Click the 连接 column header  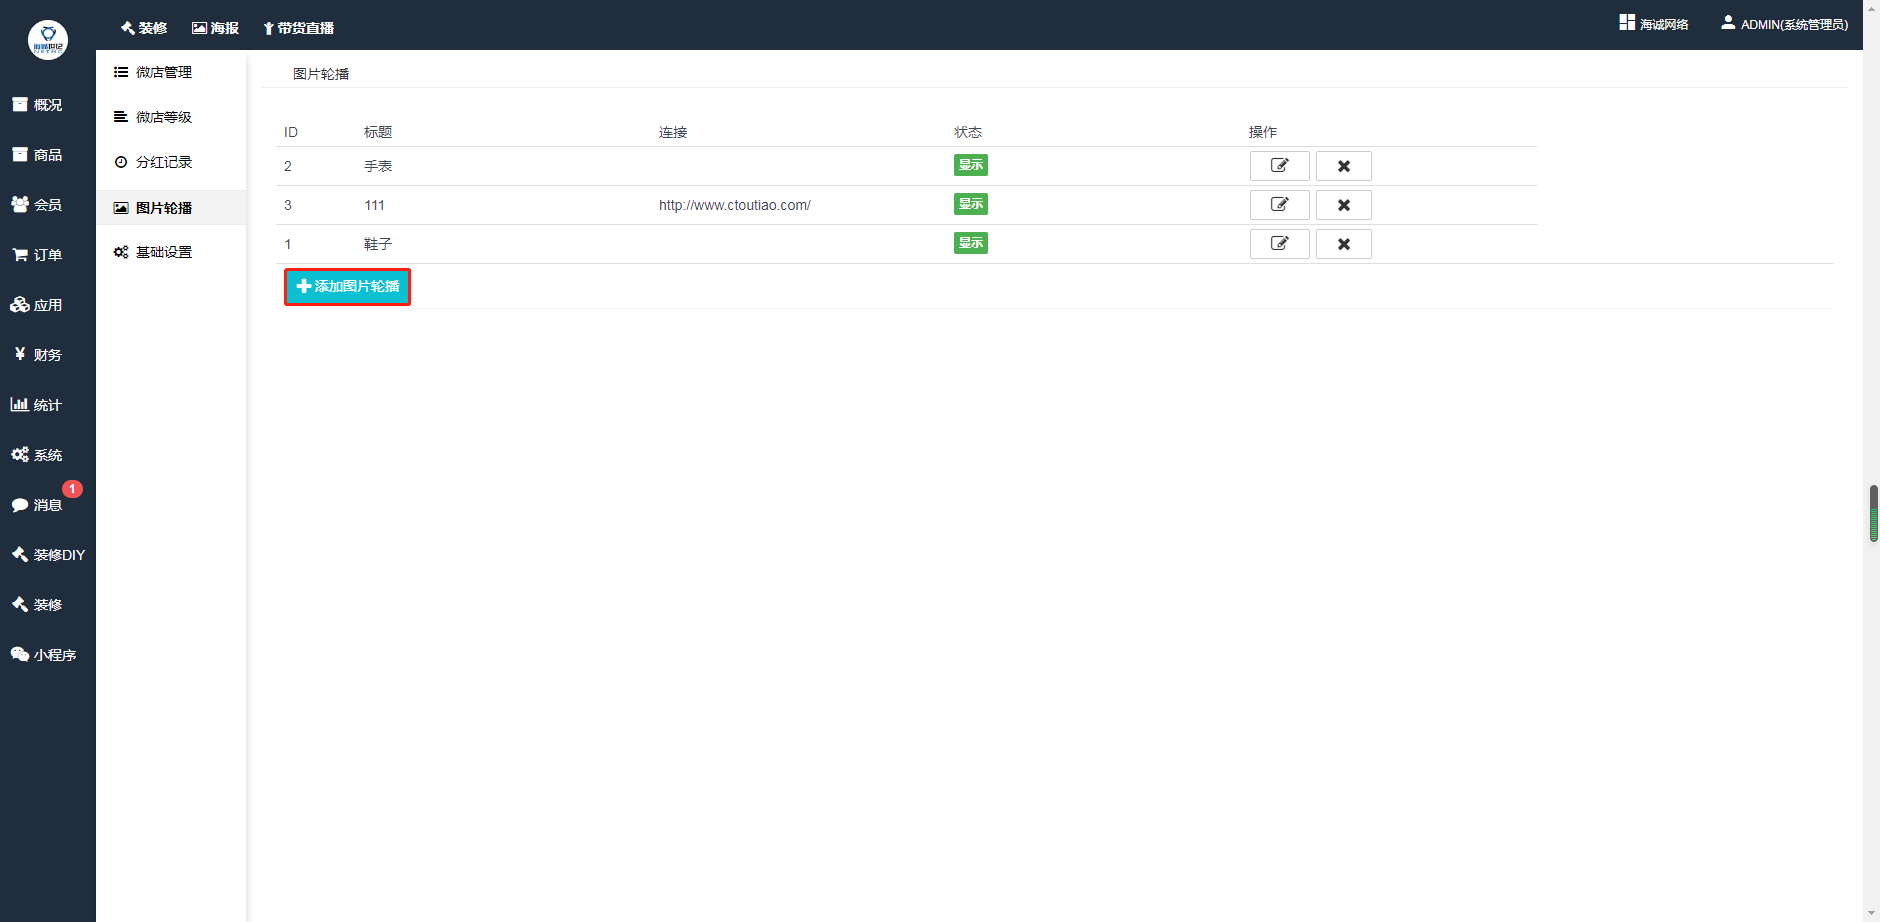tap(673, 132)
